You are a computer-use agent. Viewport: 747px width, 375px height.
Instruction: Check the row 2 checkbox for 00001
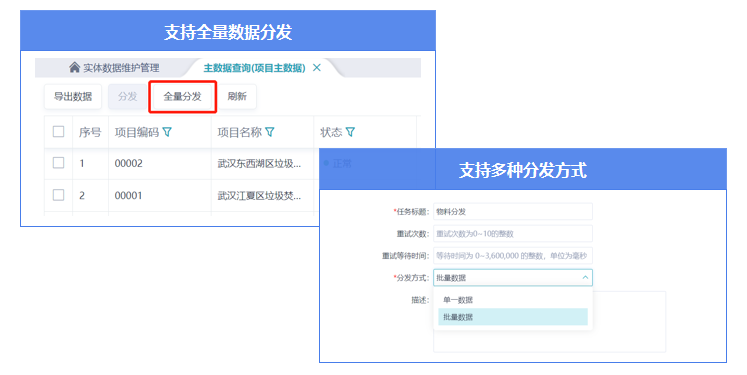tap(59, 195)
